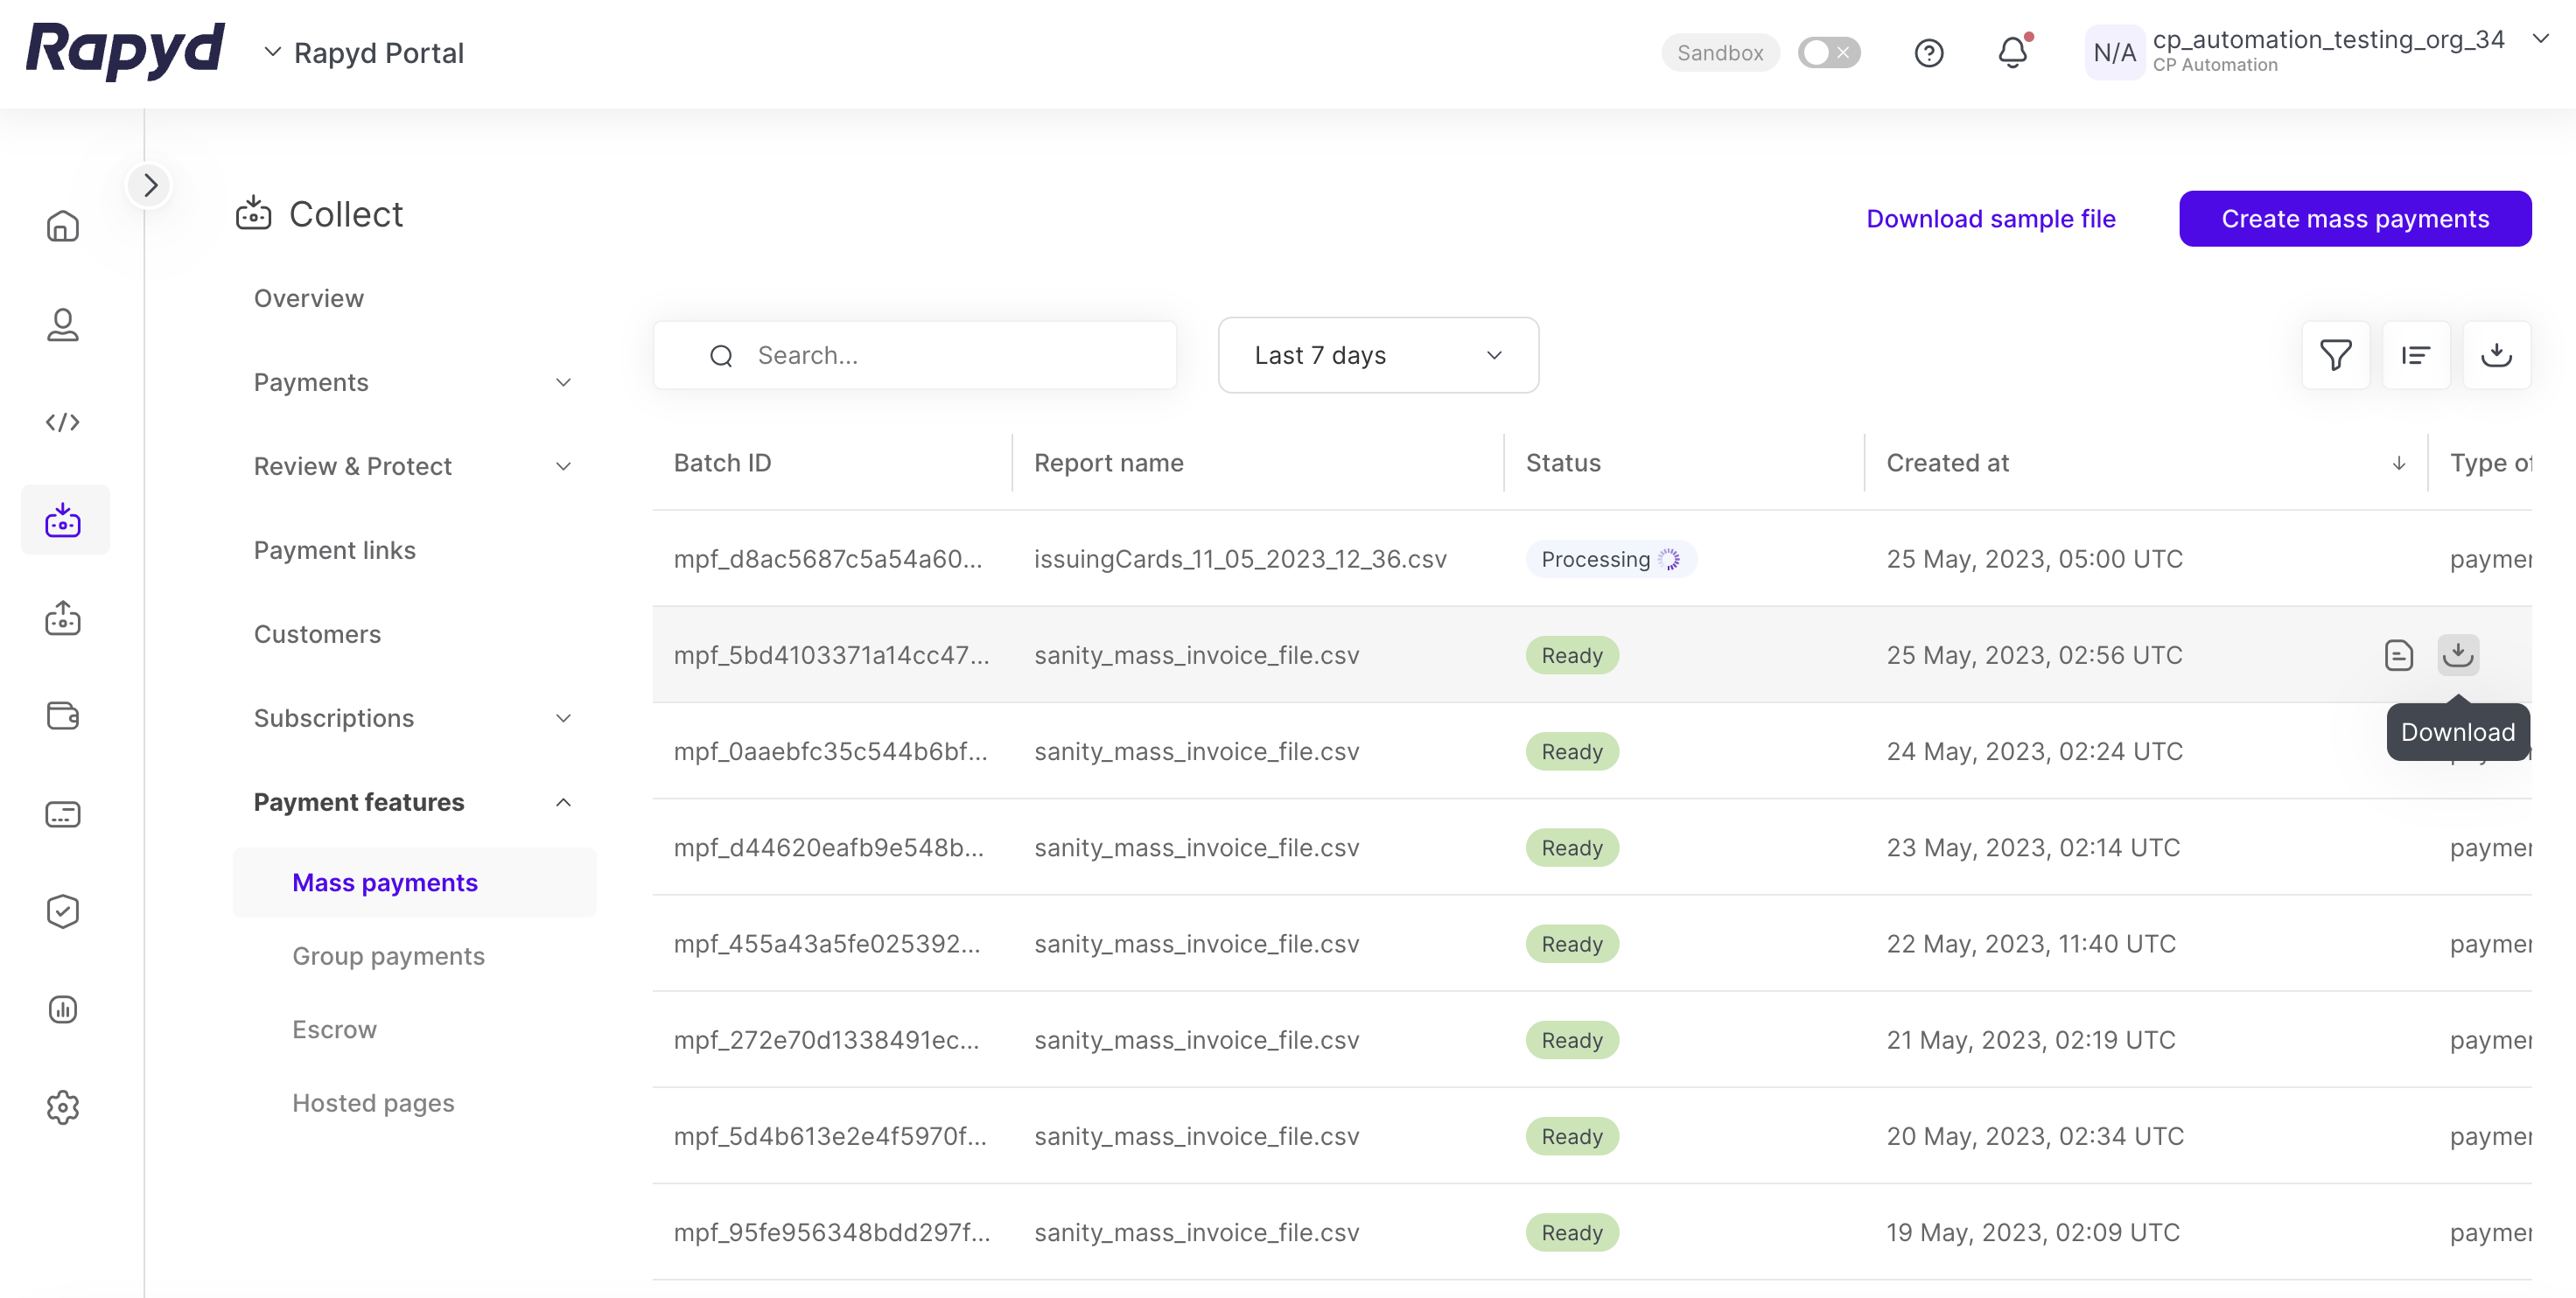Expand the sidebar with arrow button

click(x=150, y=185)
